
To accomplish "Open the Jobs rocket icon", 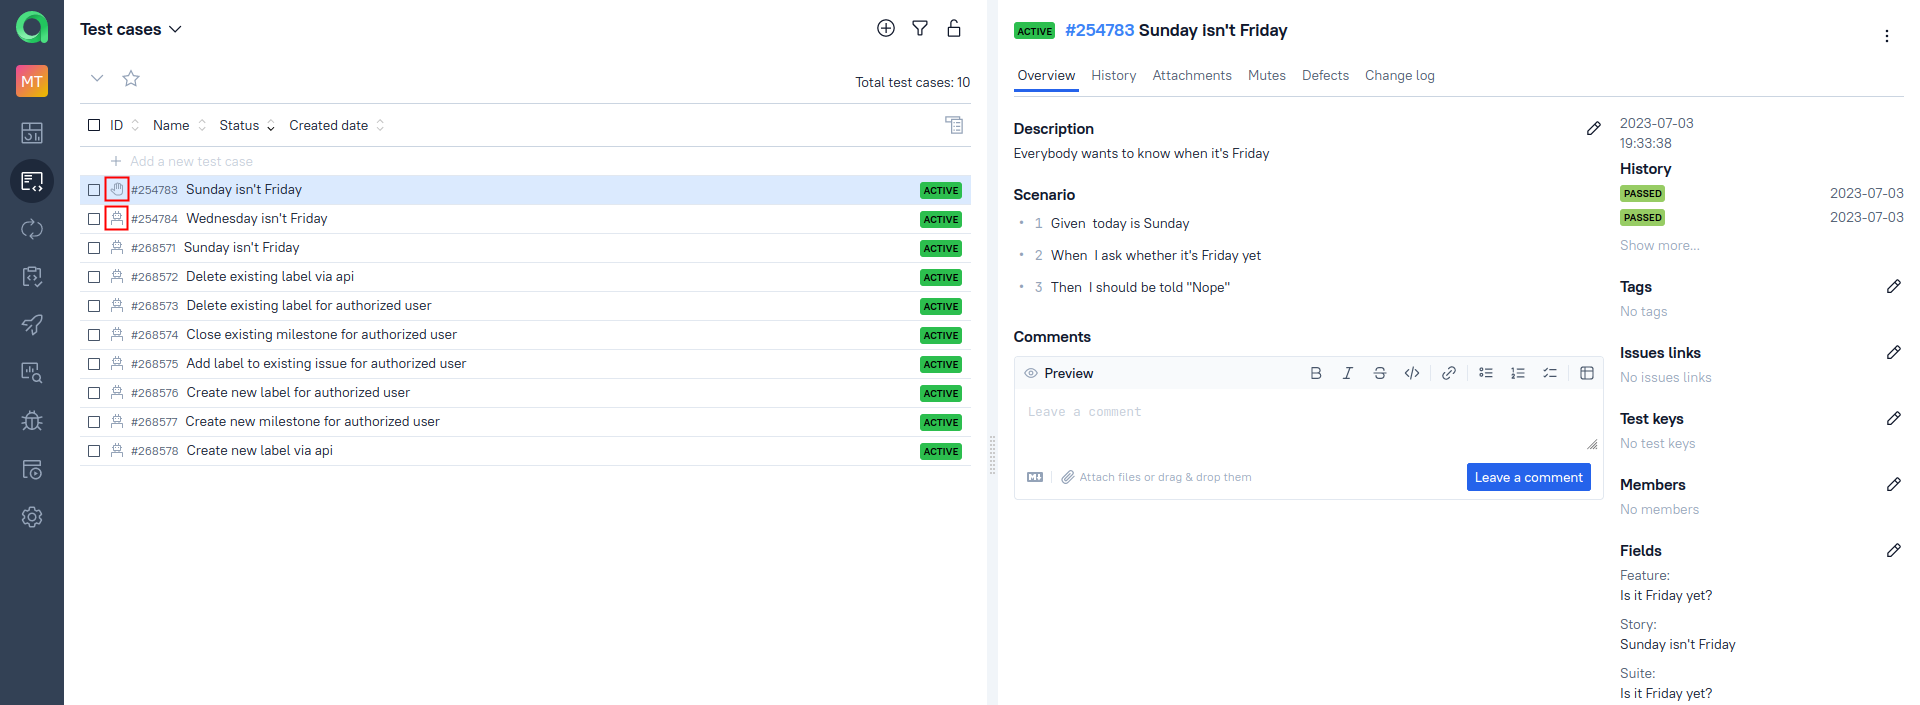I will pyautogui.click(x=32, y=325).
